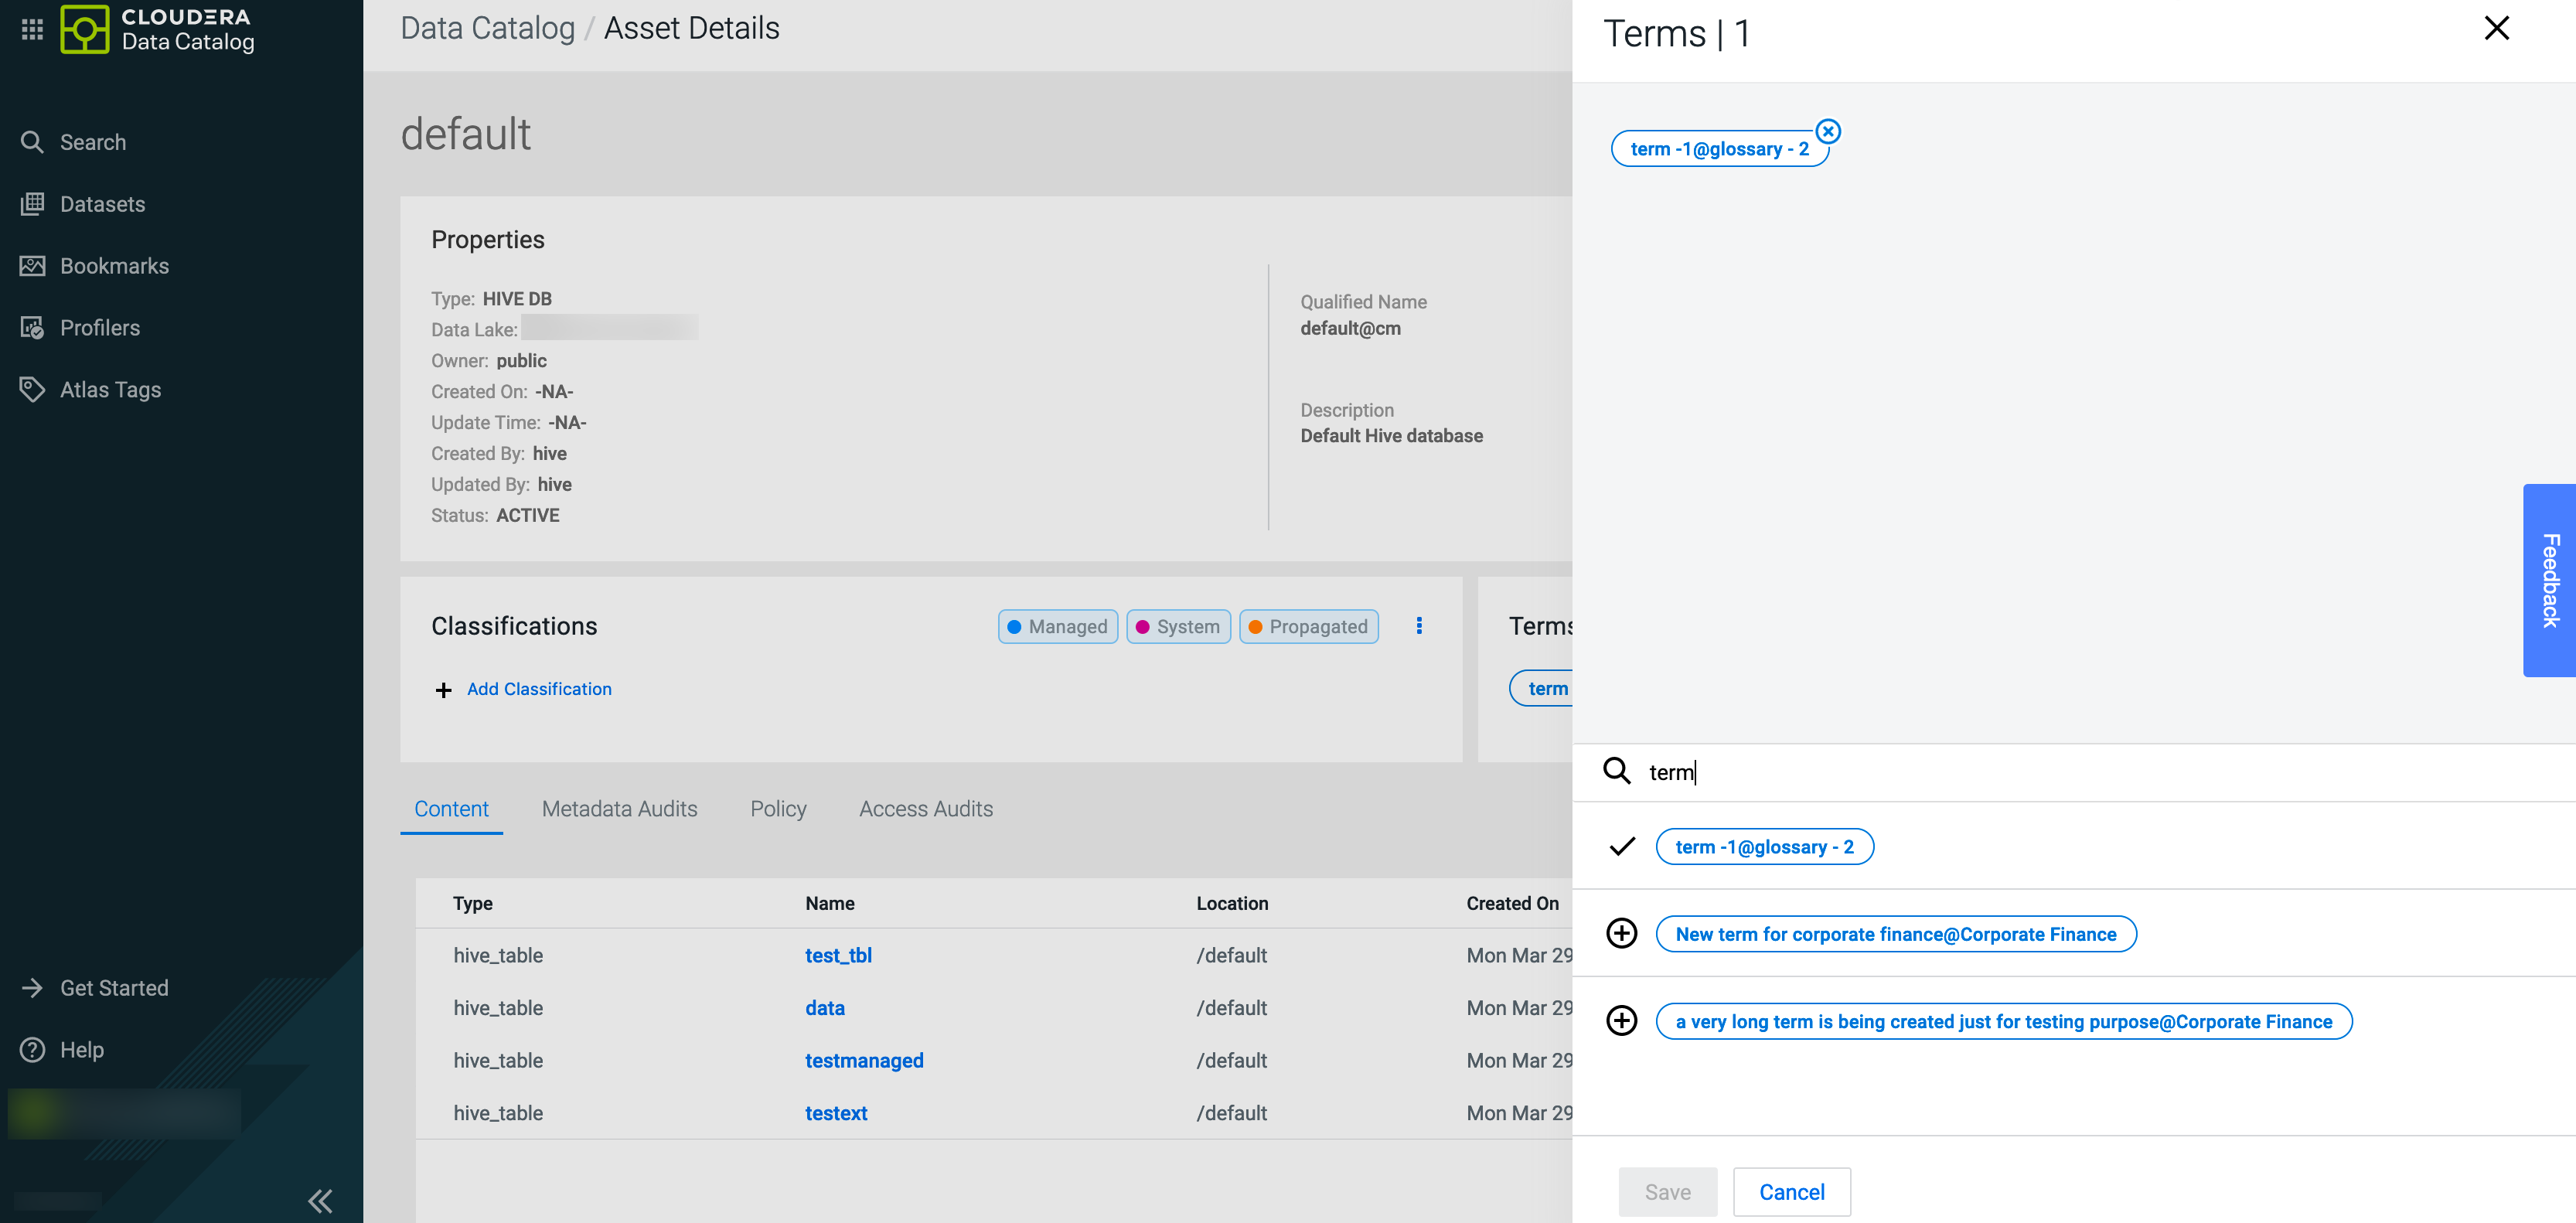Switch to the Policy tab
Screen dimensions: 2576x1223
point(778,809)
